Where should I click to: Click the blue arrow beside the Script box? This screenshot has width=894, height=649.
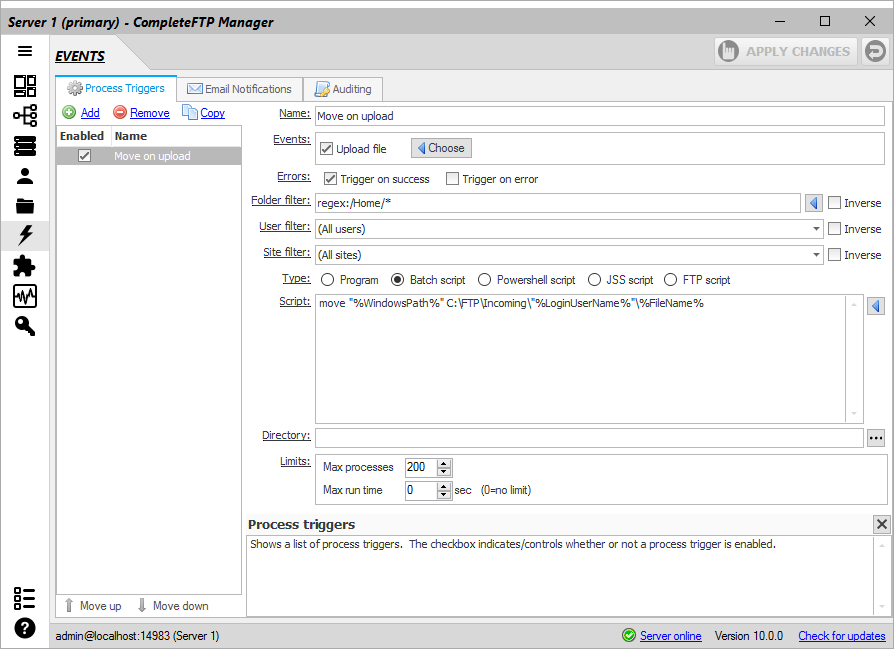(876, 306)
